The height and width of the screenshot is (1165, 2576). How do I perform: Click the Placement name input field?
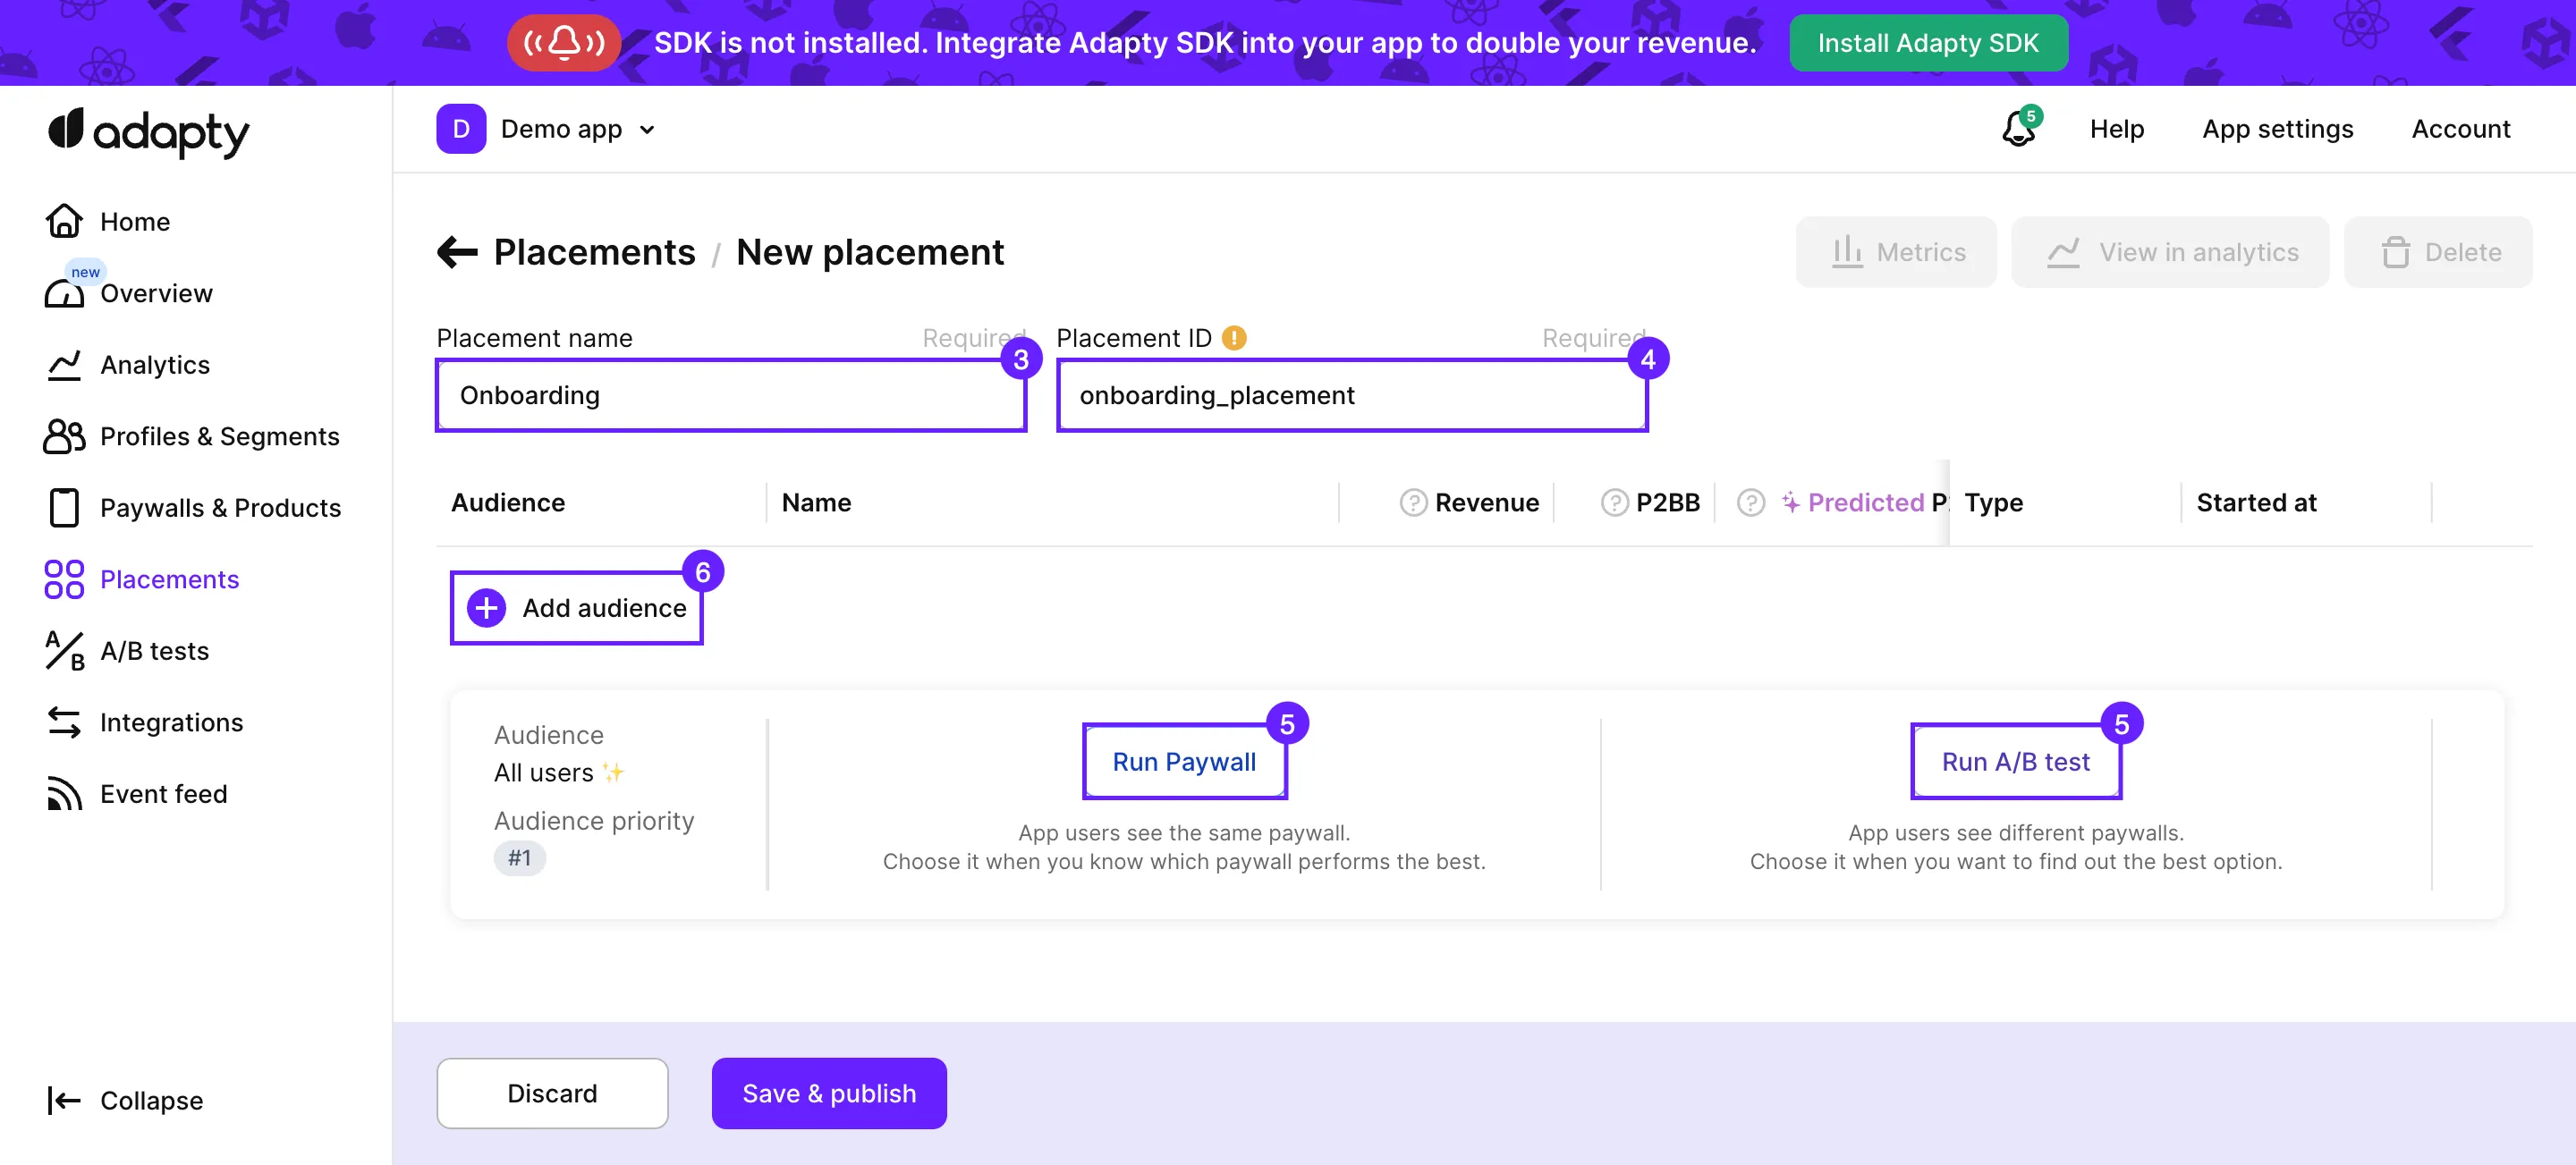[x=730, y=396]
